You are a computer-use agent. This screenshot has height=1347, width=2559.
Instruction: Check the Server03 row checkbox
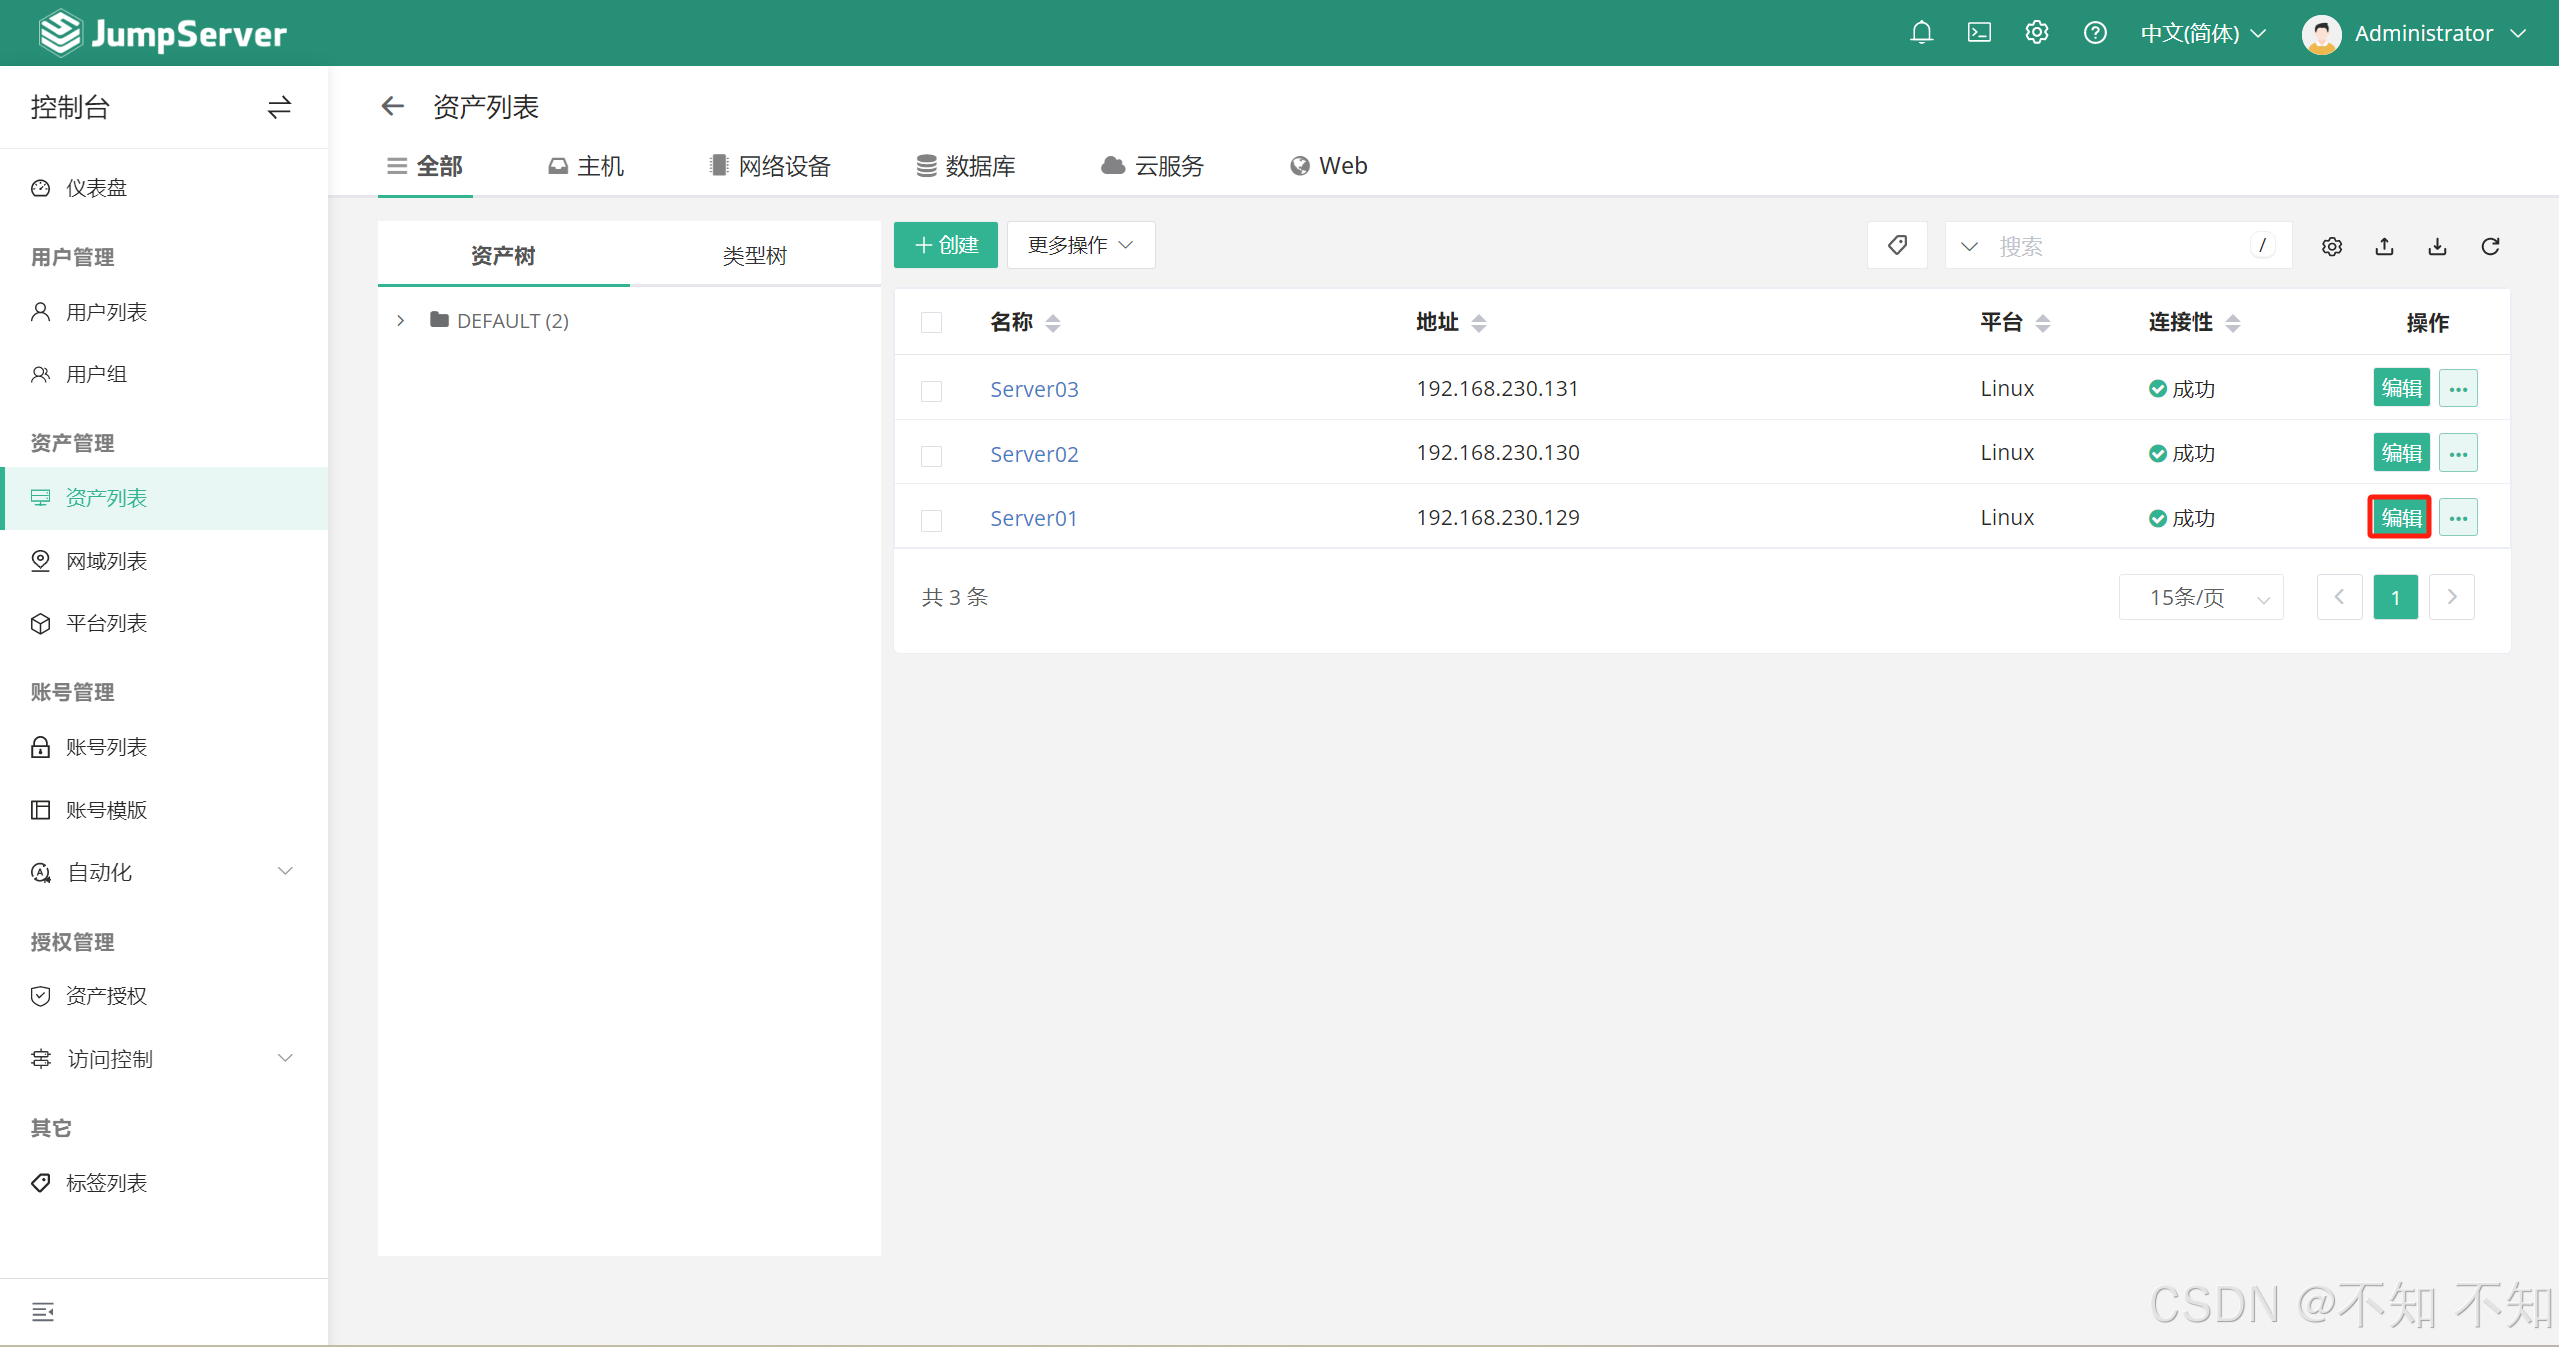point(931,390)
